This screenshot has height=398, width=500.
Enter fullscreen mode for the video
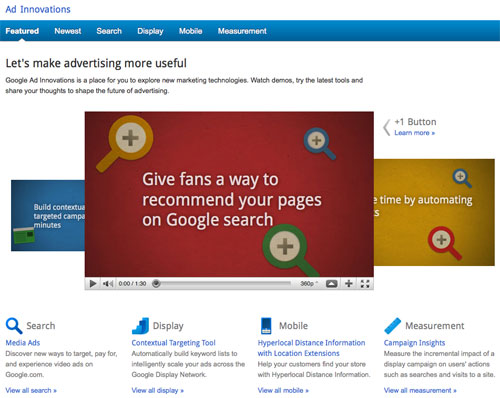[x=365, y=283]
